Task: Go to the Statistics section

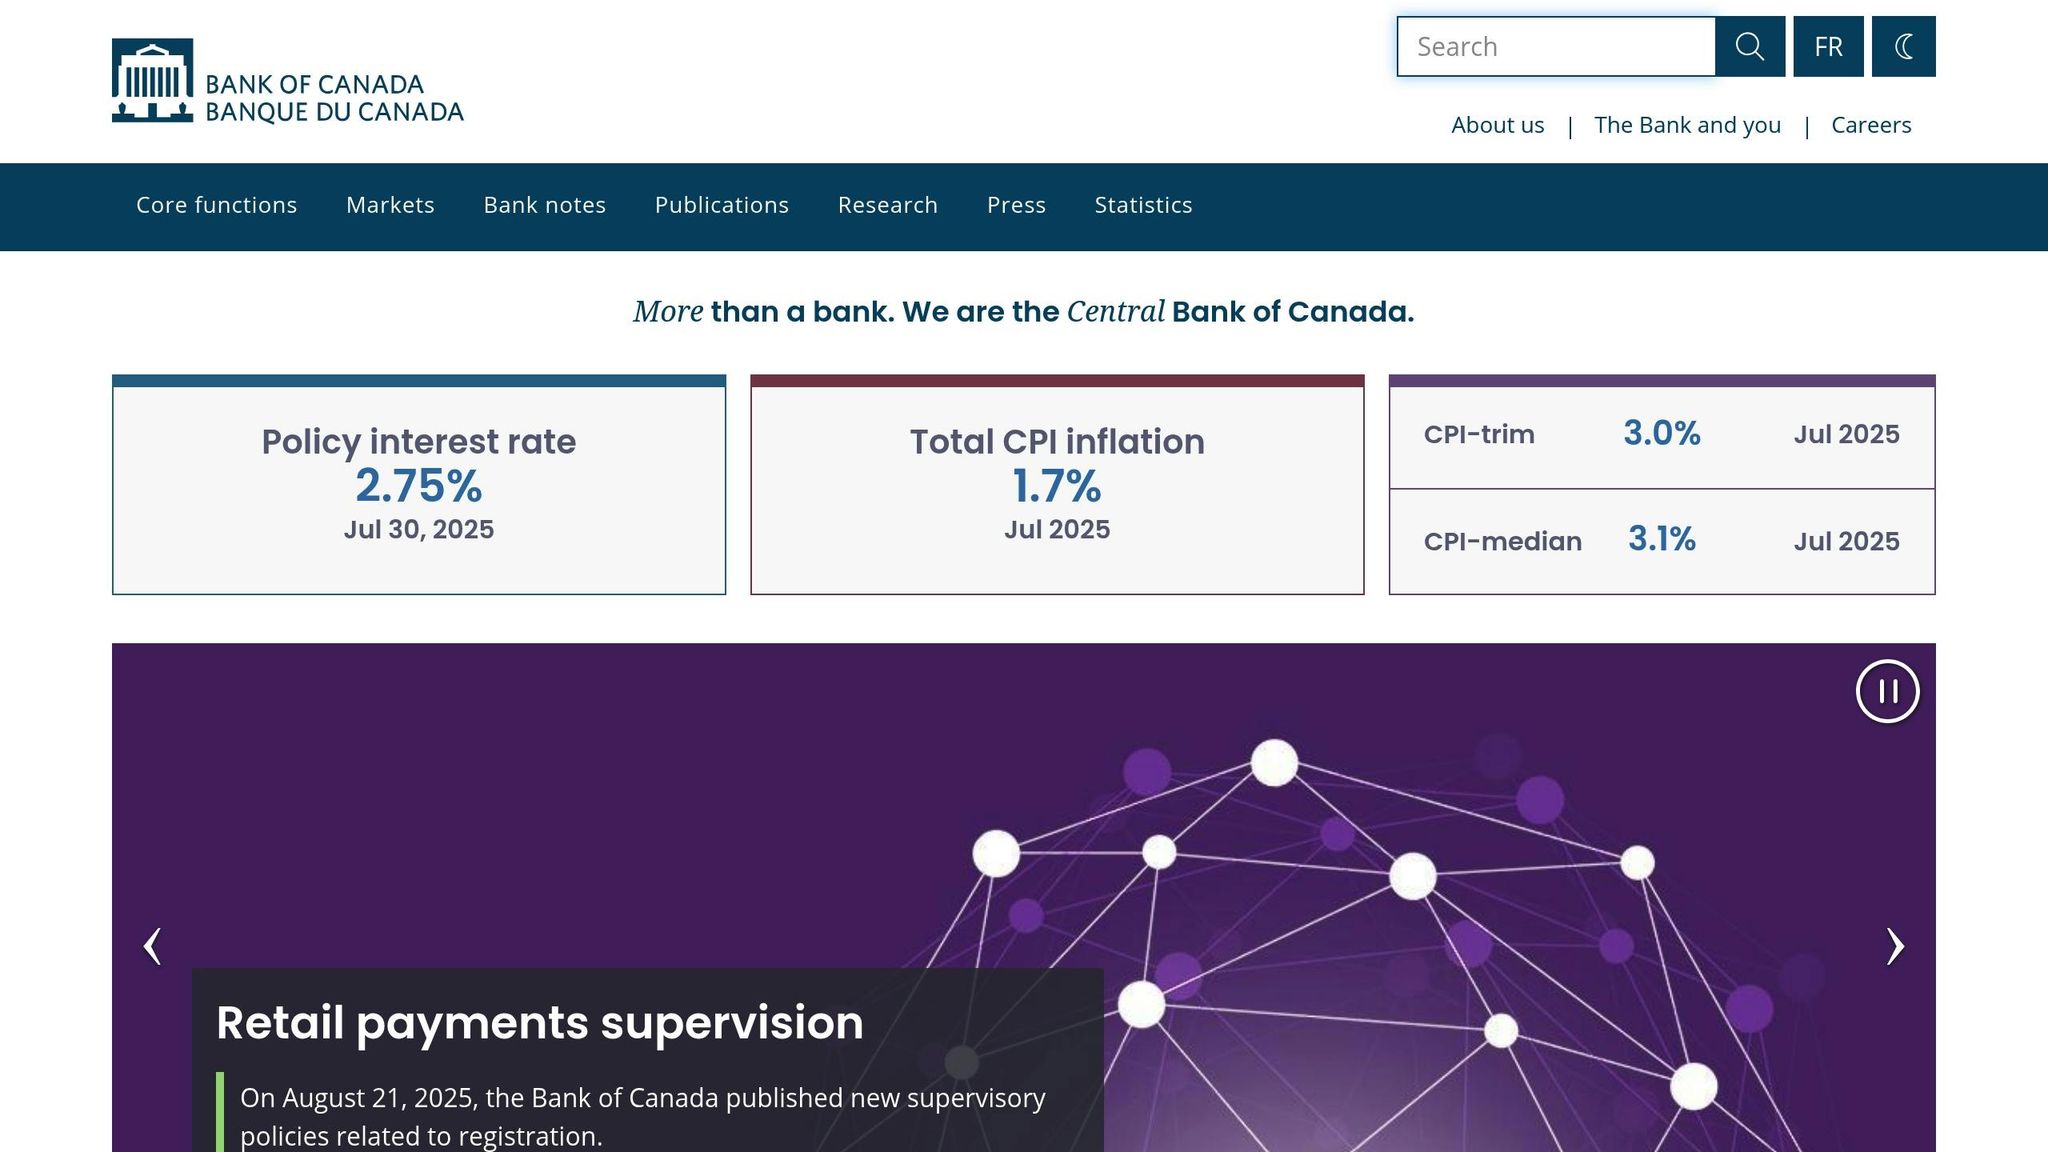Action: [1143, 205]
